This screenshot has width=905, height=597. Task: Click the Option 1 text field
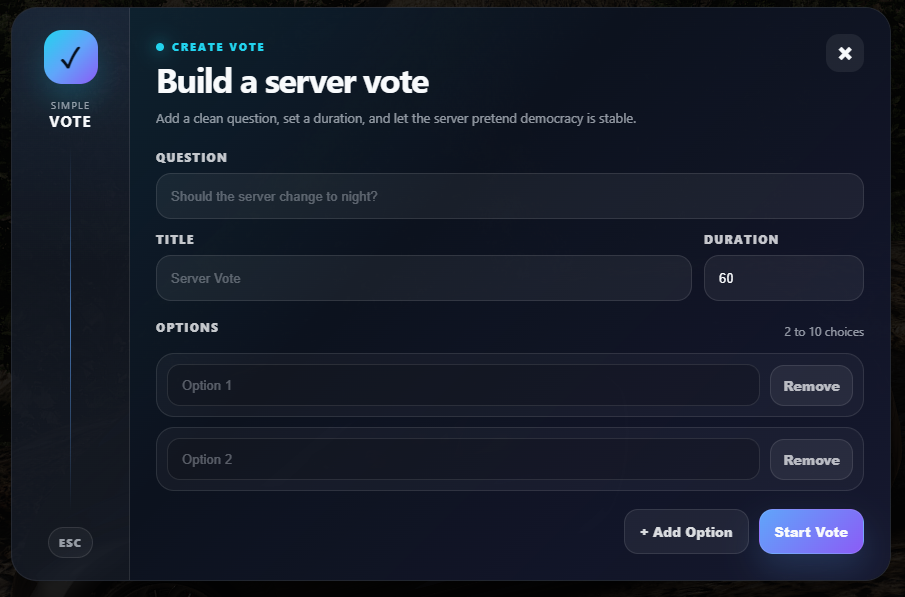(463, 385)
